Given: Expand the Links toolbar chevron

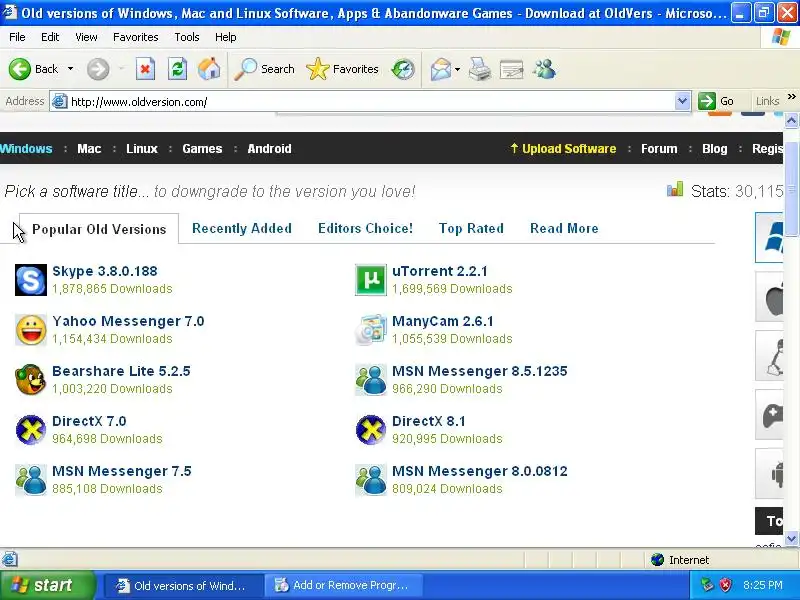Looking at the screenshot, I should (791, 96).
